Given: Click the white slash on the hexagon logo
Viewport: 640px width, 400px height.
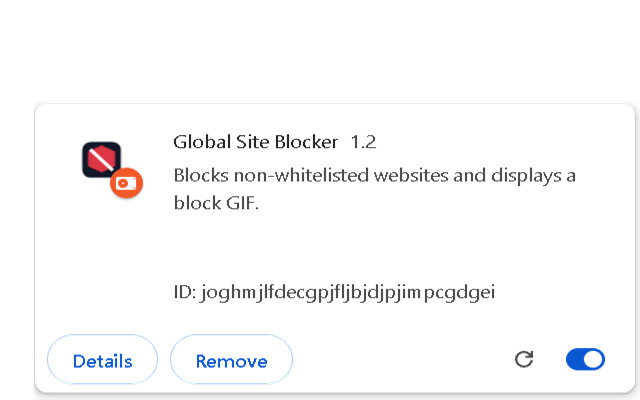Looking at the screenshot, I should [x=102, y=160].
